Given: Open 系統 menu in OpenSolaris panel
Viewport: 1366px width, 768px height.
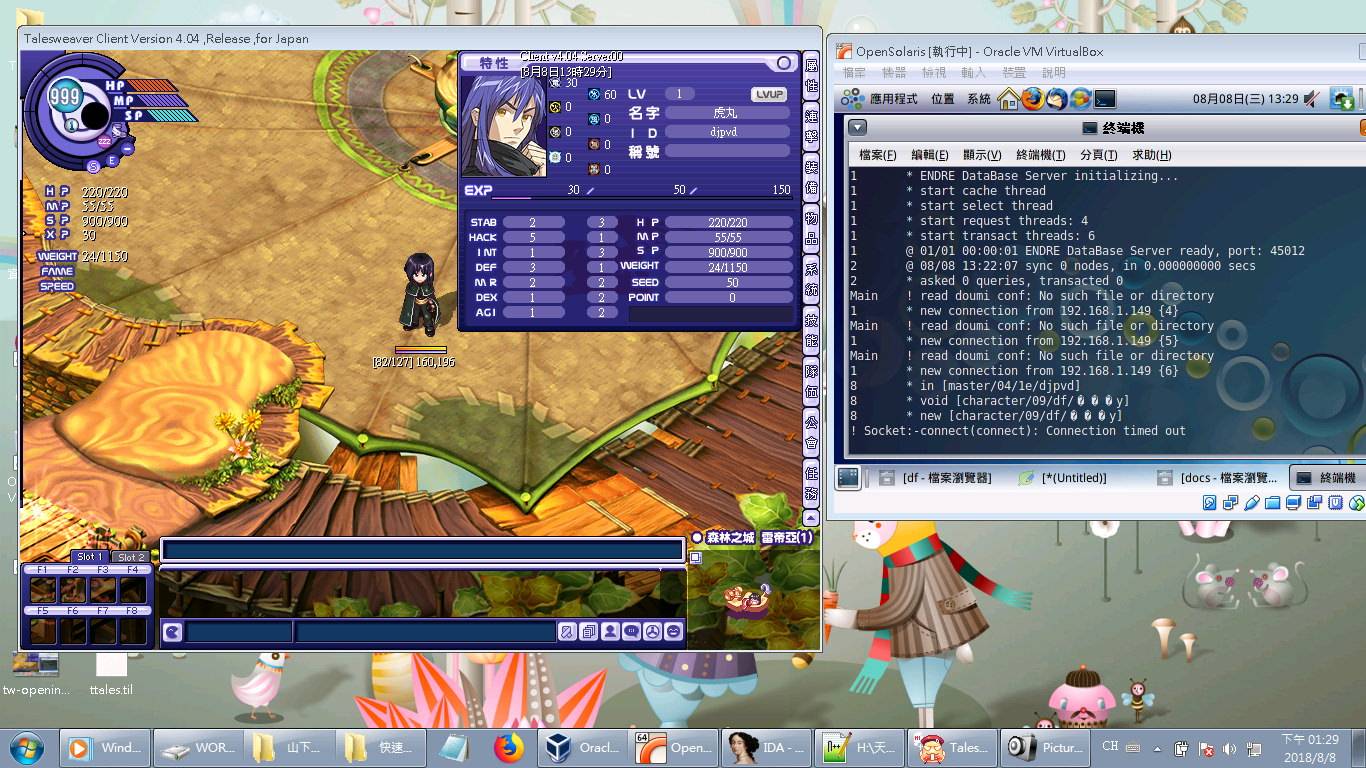Looking at the screenshot, I should coord(979,99).
